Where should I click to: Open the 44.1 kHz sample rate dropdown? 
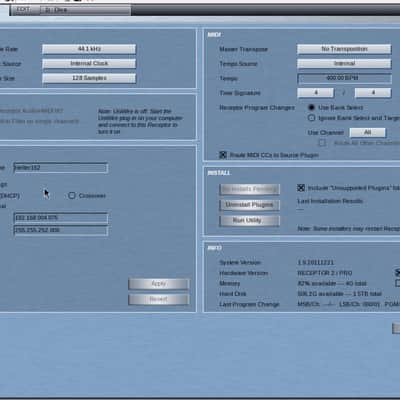coord(89,49)
